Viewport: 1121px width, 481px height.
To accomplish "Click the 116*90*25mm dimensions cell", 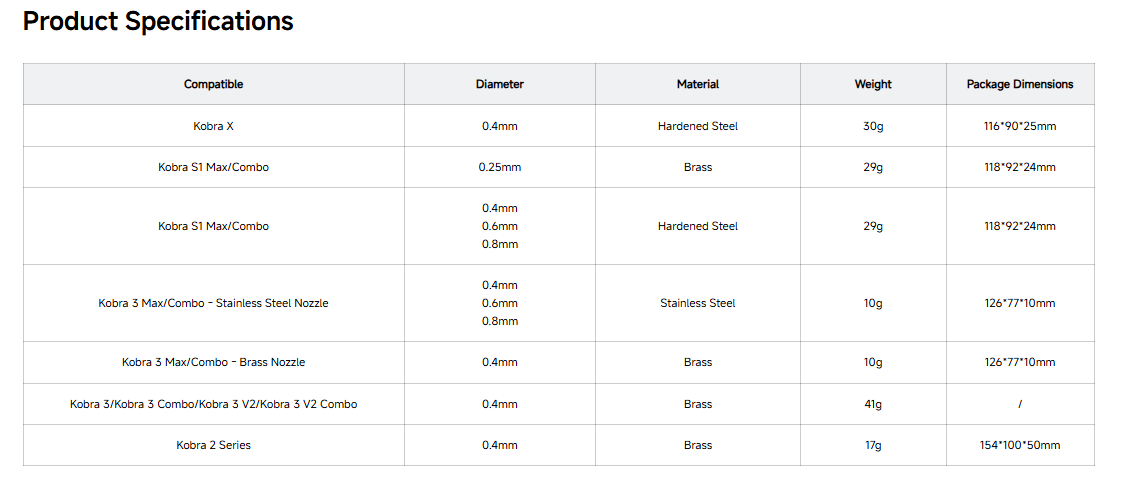I will pos(1020,127).
